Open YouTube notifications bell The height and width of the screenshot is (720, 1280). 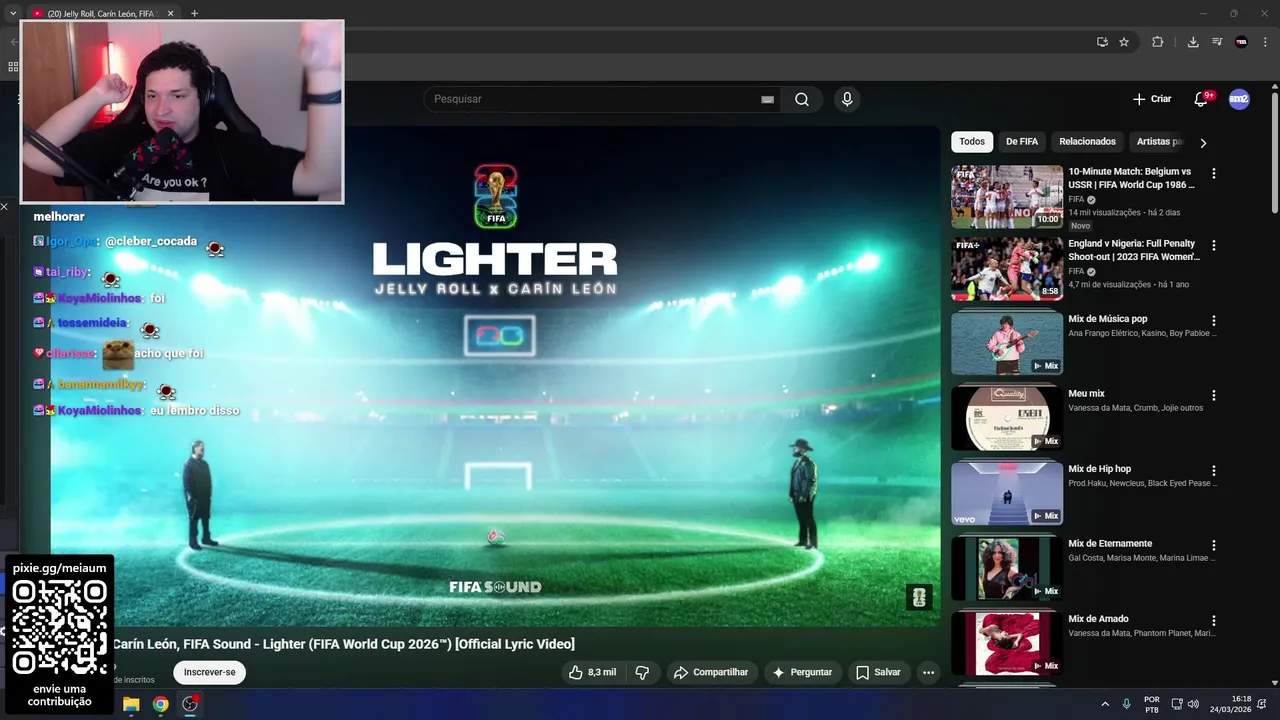(1201, 99)
